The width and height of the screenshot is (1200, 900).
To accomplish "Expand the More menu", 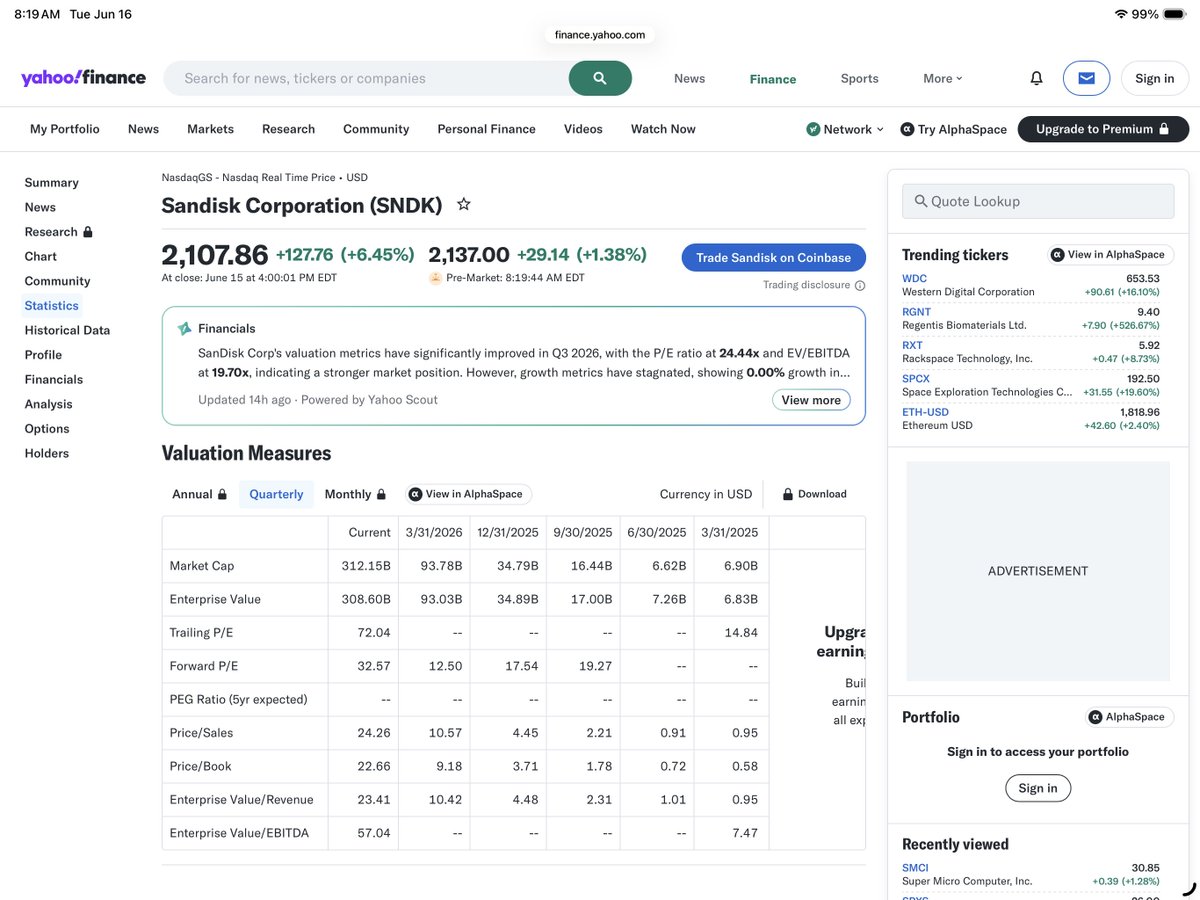I will (943, 78).
